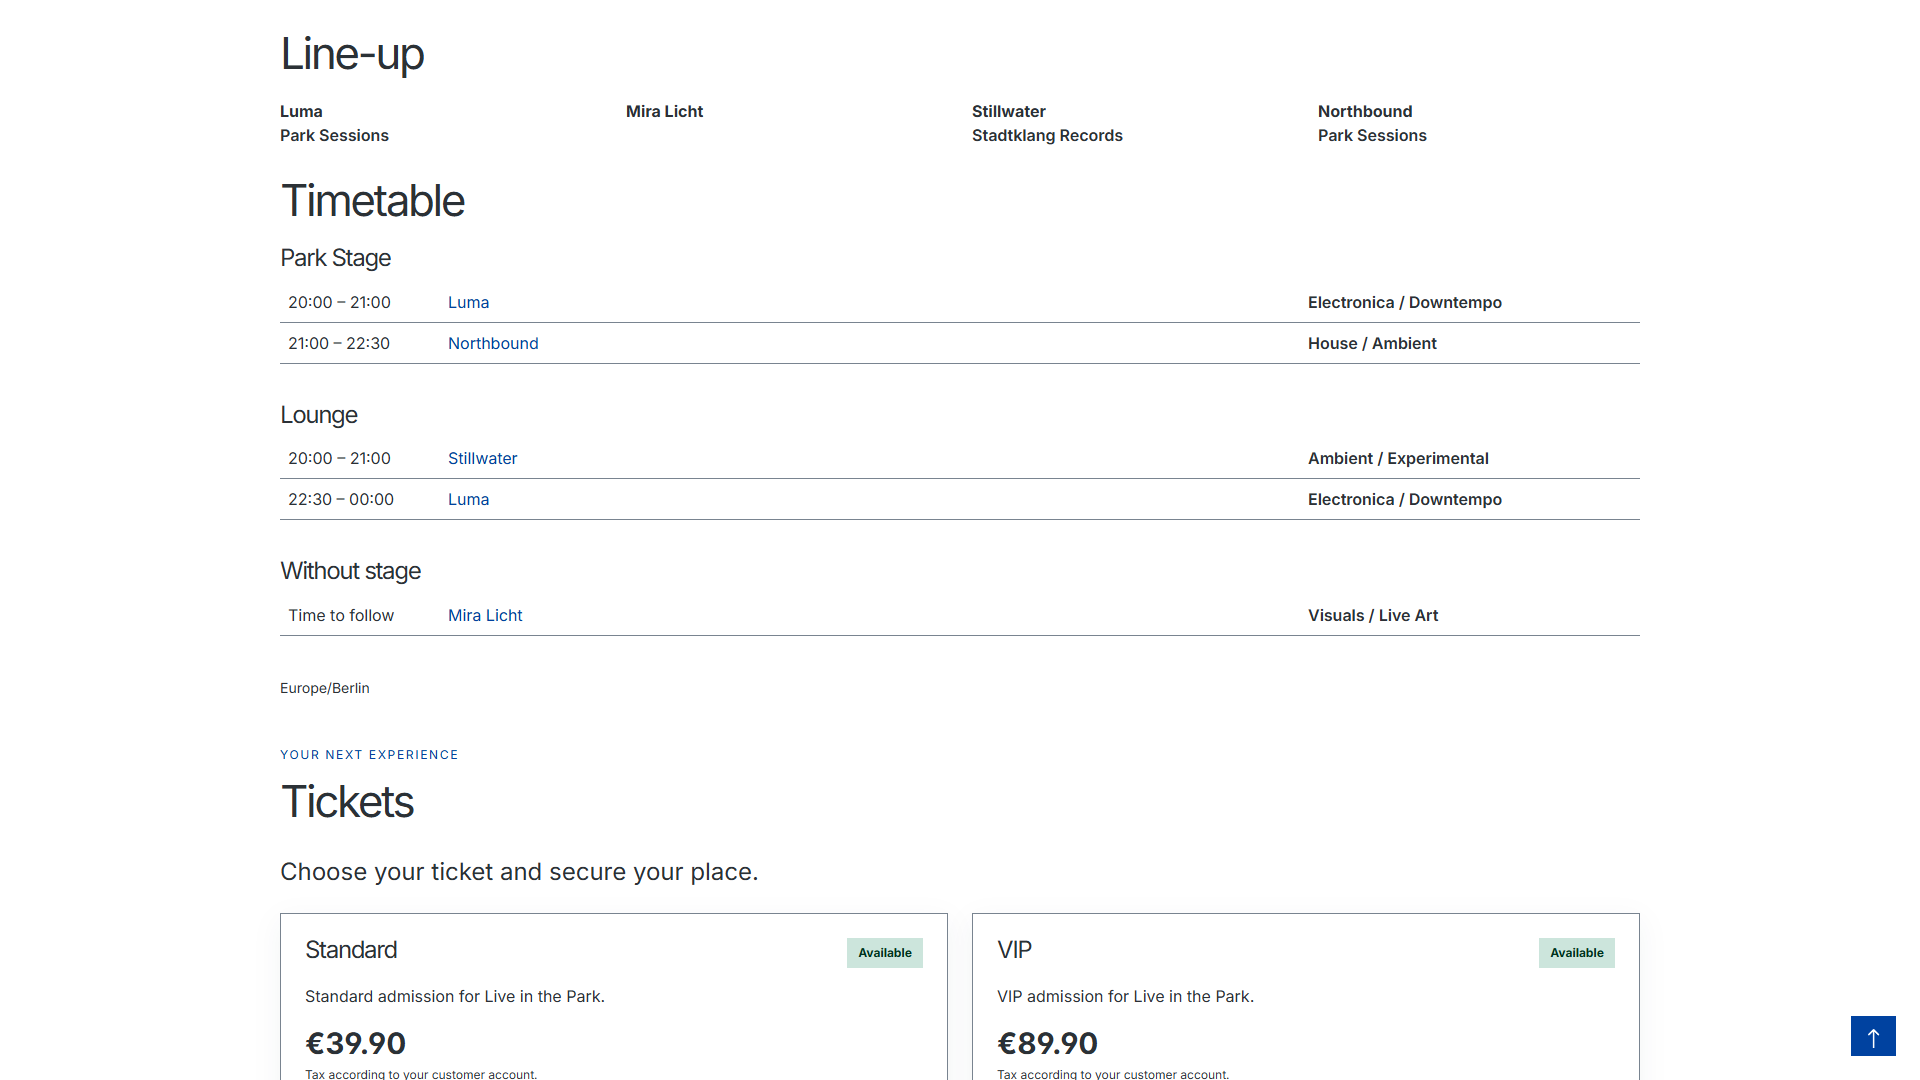Select the Lounge stage heading
The width and height of the screenshot is (1920, 1080).
tap(318, 415)
